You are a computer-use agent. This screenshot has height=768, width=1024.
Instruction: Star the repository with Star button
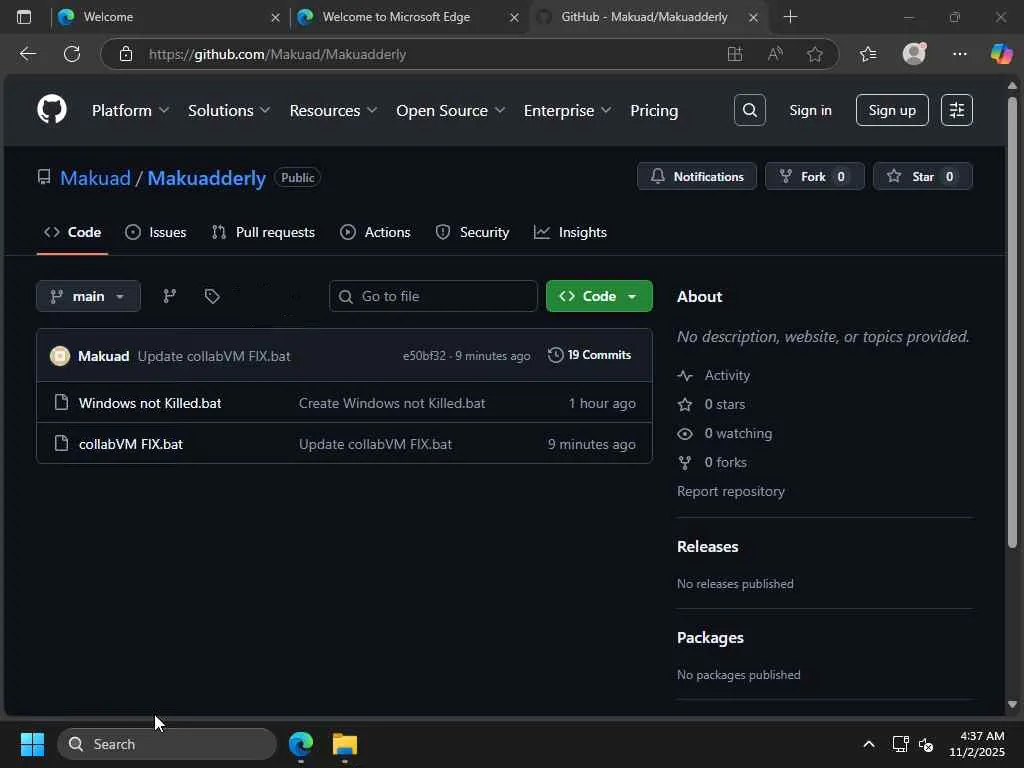click(922, 176)
